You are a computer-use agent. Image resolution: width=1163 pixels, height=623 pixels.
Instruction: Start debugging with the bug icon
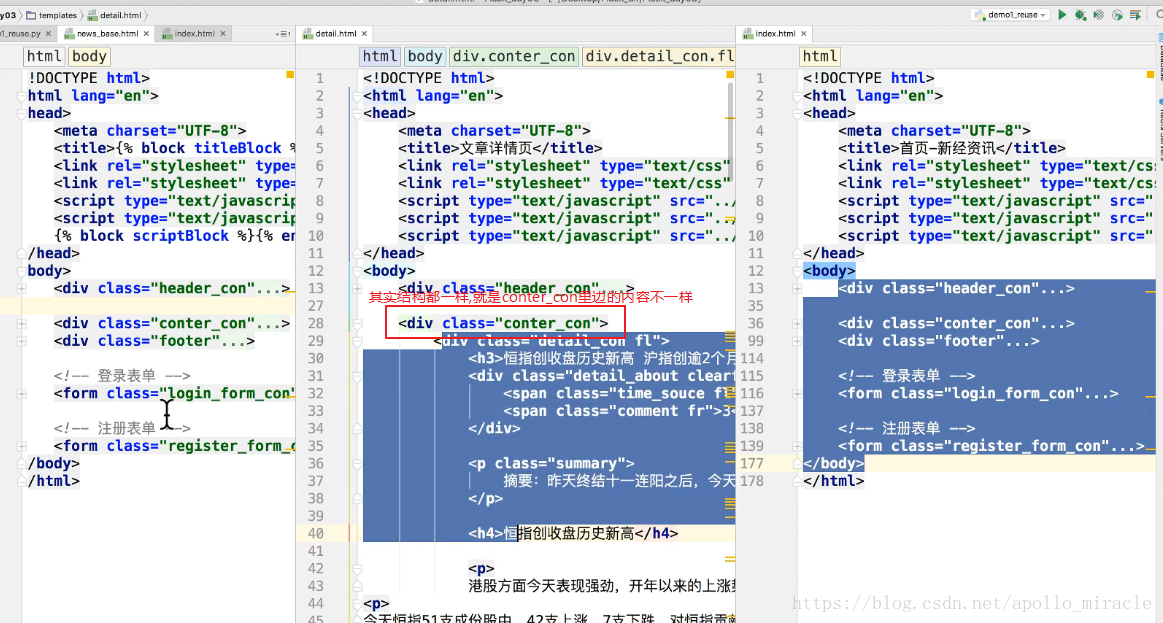point(1081,14)
